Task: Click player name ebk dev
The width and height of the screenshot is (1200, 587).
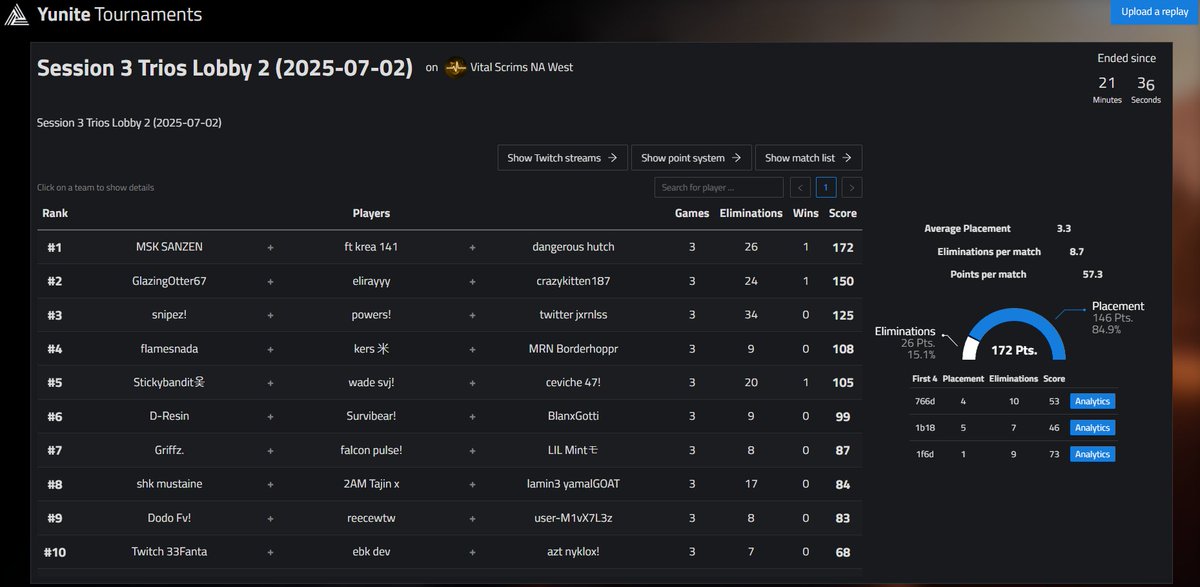Action: 371,552
